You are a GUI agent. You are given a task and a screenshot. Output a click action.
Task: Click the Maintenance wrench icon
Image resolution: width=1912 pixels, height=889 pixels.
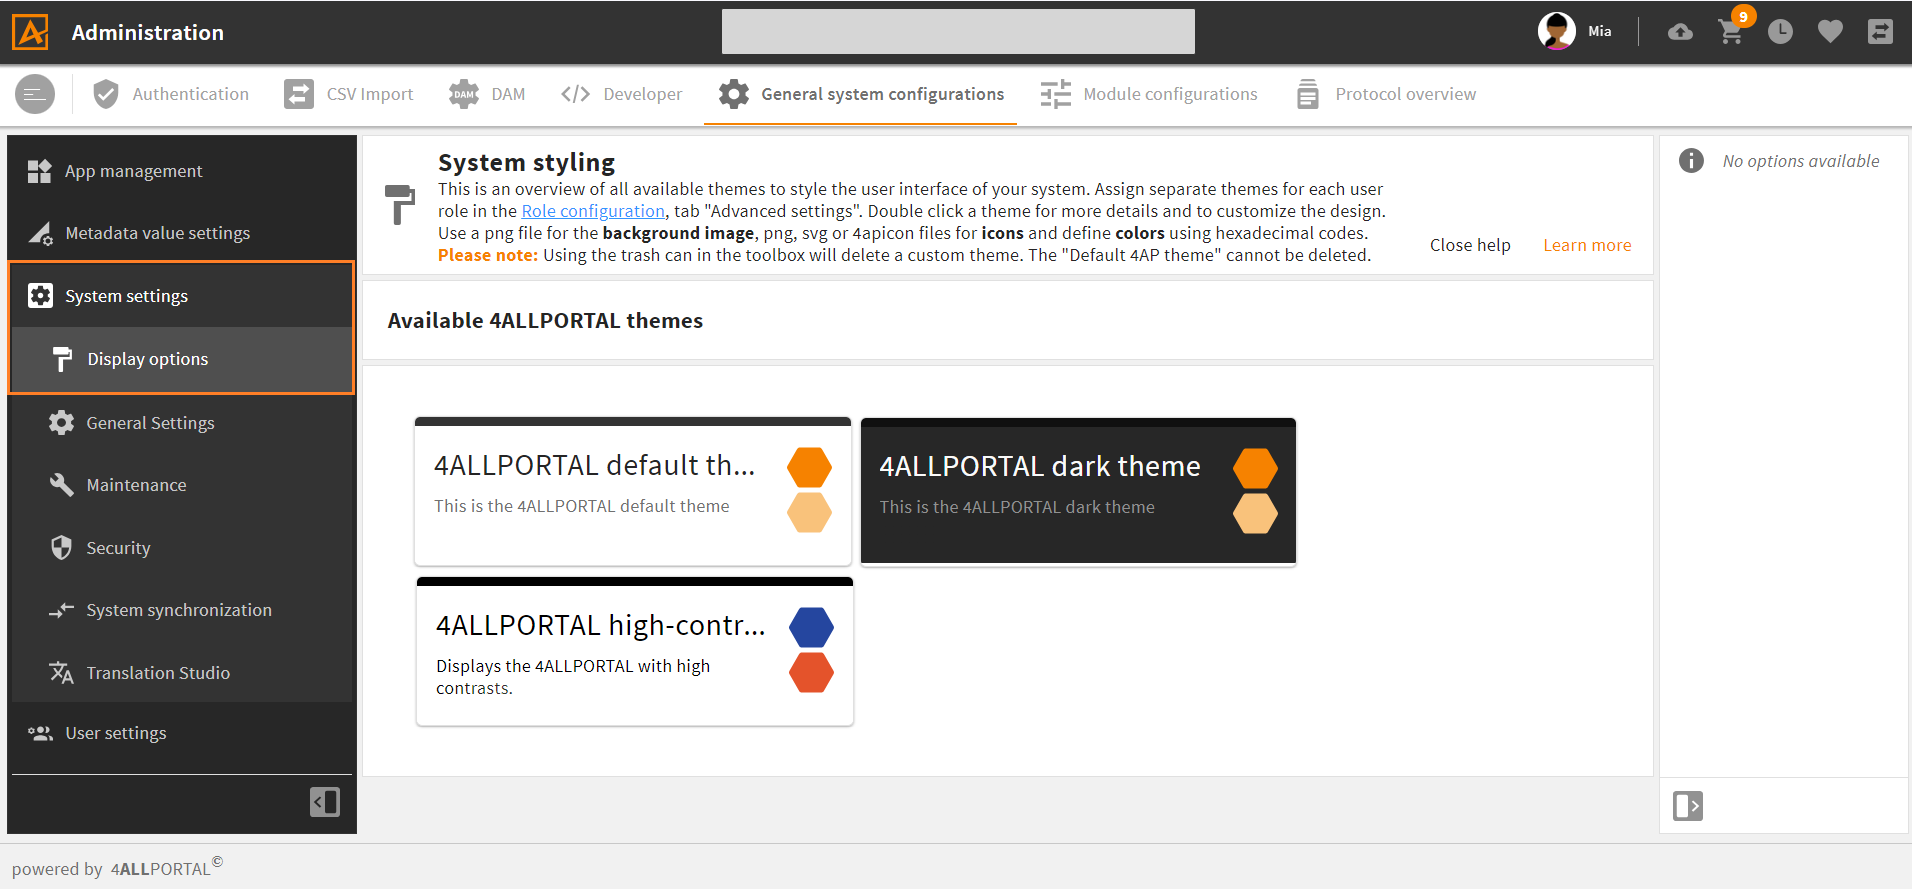point(61,485)
